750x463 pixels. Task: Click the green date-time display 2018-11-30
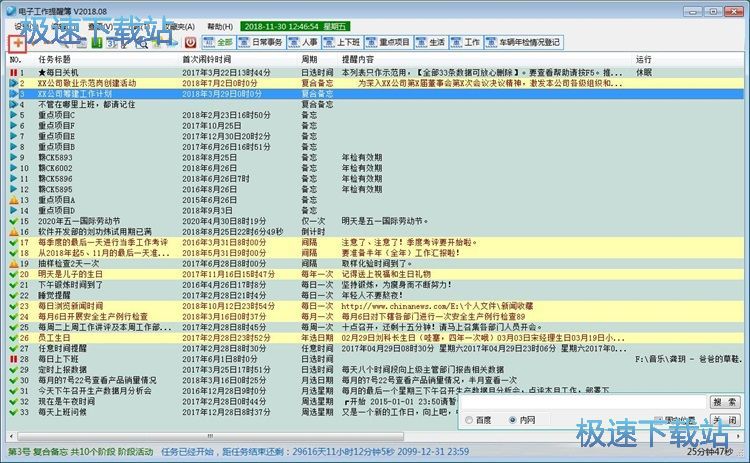tap(296, 27)
